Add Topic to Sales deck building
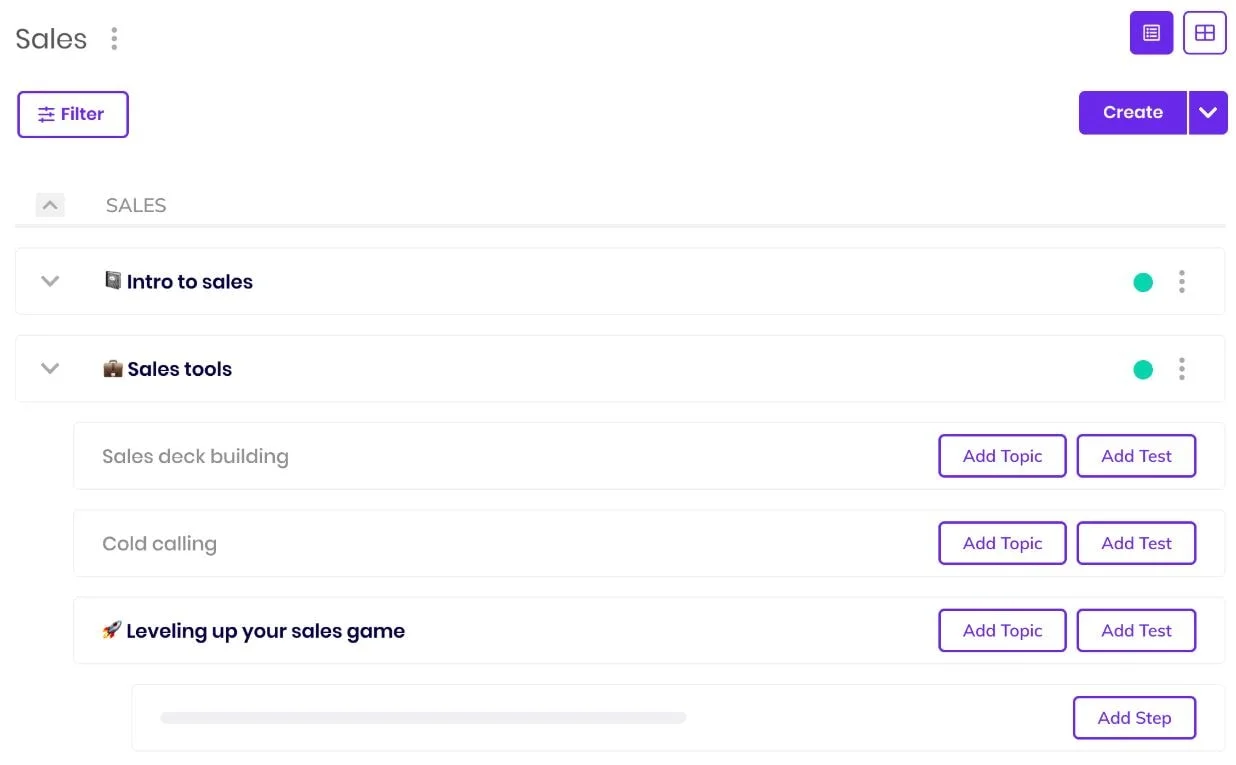 (1002, 456)
